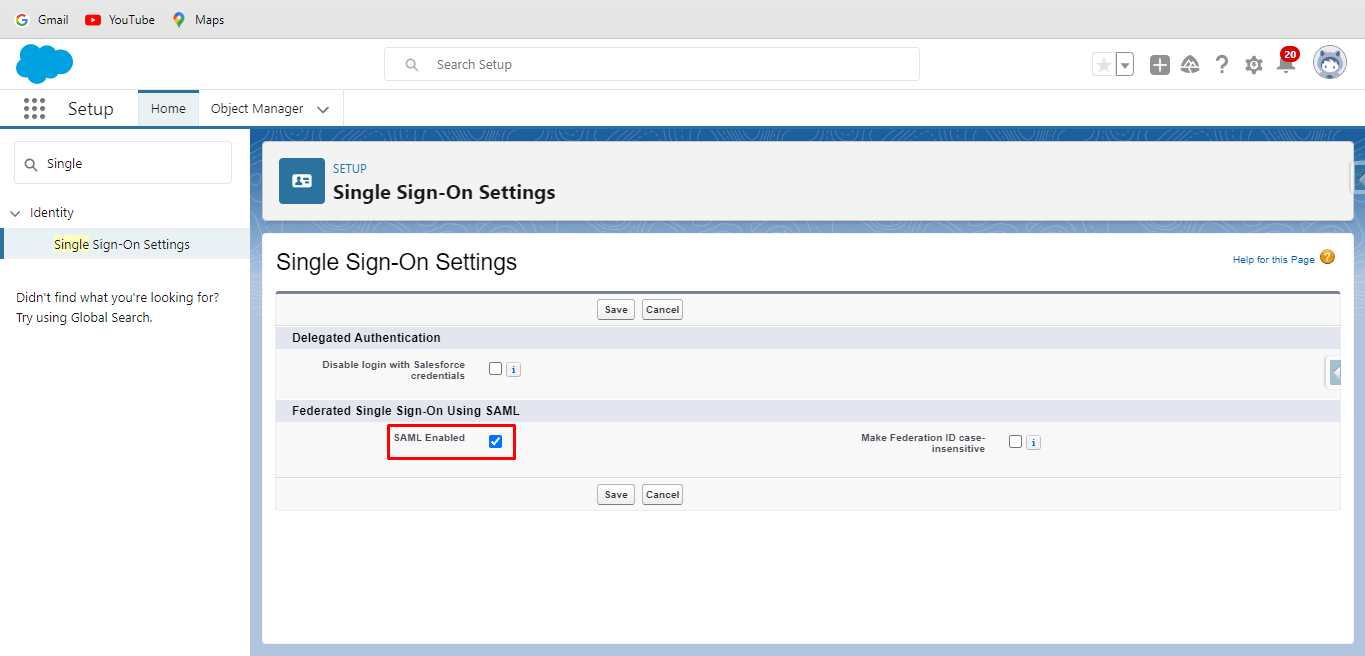Click the Search Setup field
Image resolution: width=1365 pixels, height=656 pixels.
coord(651,63)
